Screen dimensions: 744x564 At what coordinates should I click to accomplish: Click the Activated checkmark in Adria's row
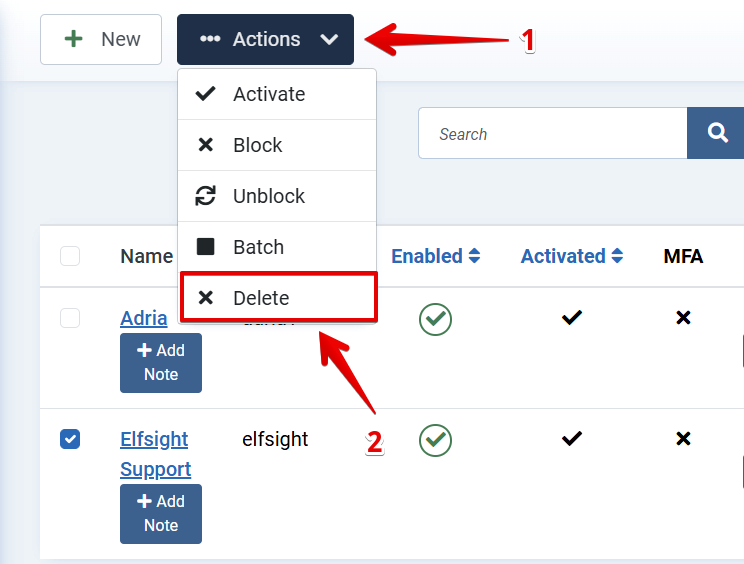[572, 317]
